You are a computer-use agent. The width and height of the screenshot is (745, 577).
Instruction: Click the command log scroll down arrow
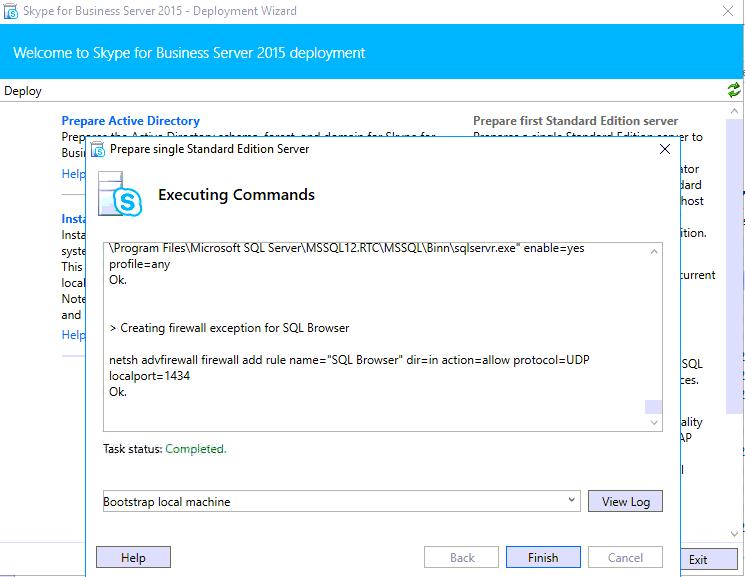tap(654, 422)
